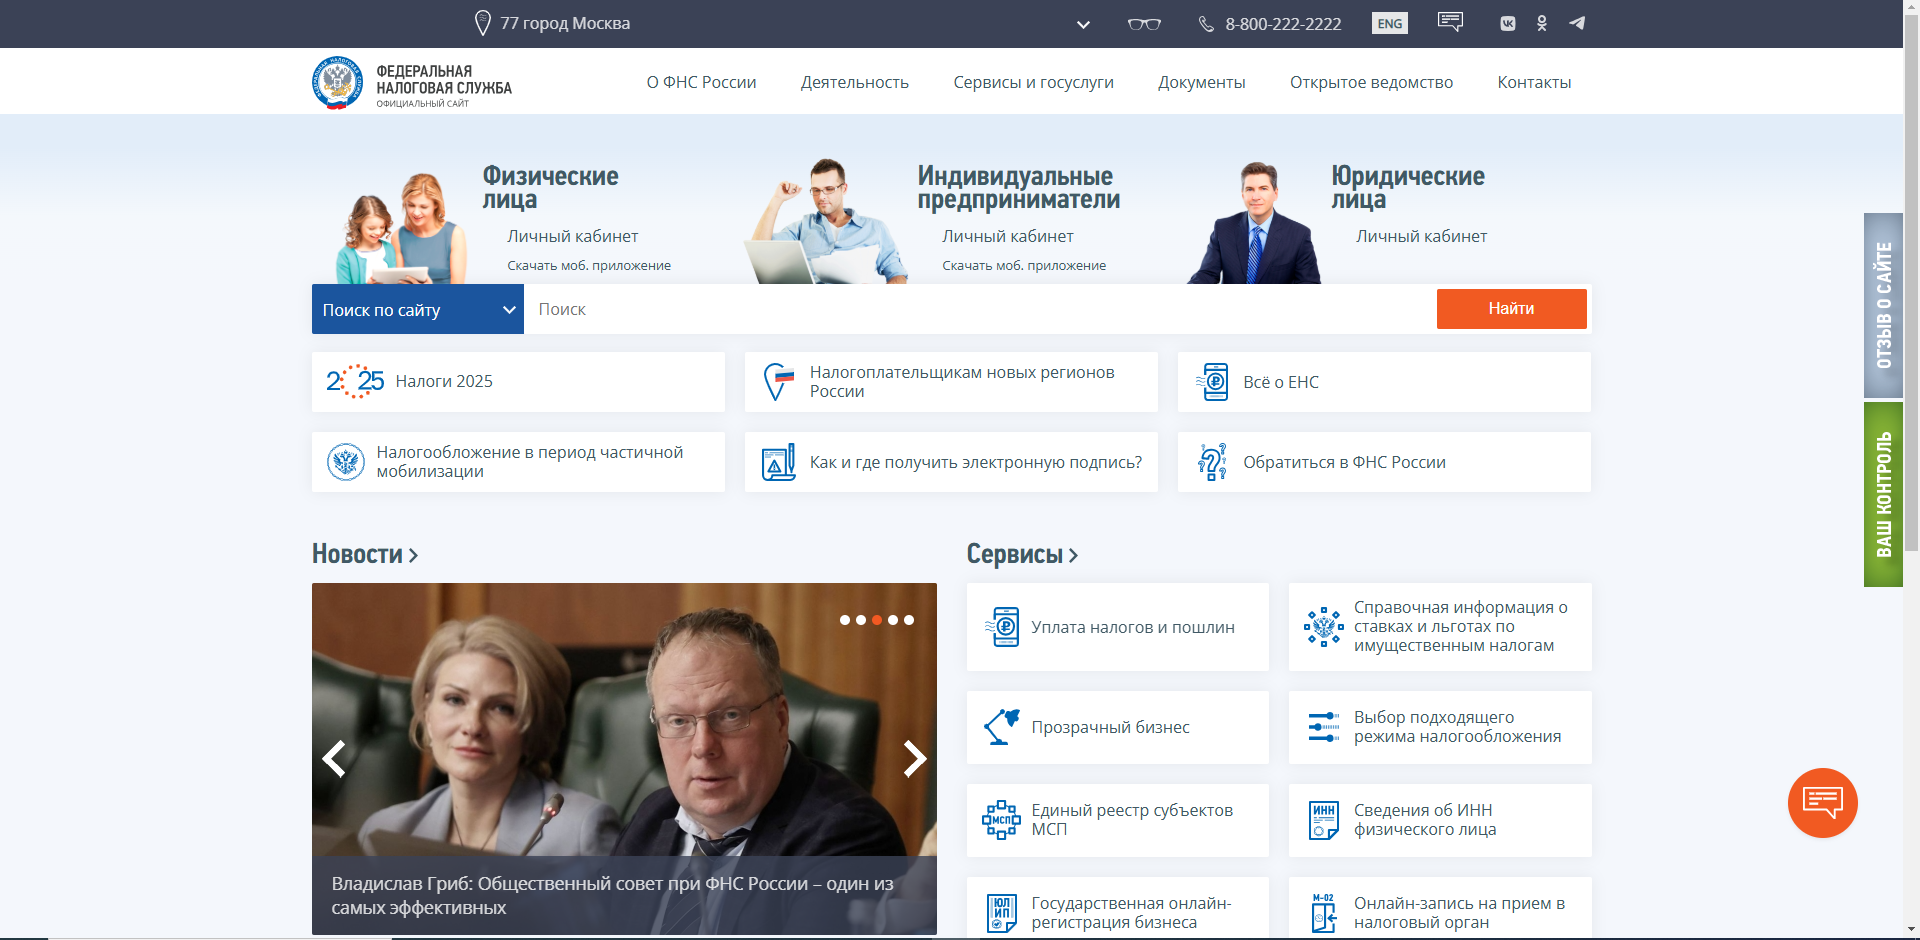The height and width of the screenshot is (940, 1920).
Task: Click the Federal Tax Service logo emblem
Action: pos(337,82)
